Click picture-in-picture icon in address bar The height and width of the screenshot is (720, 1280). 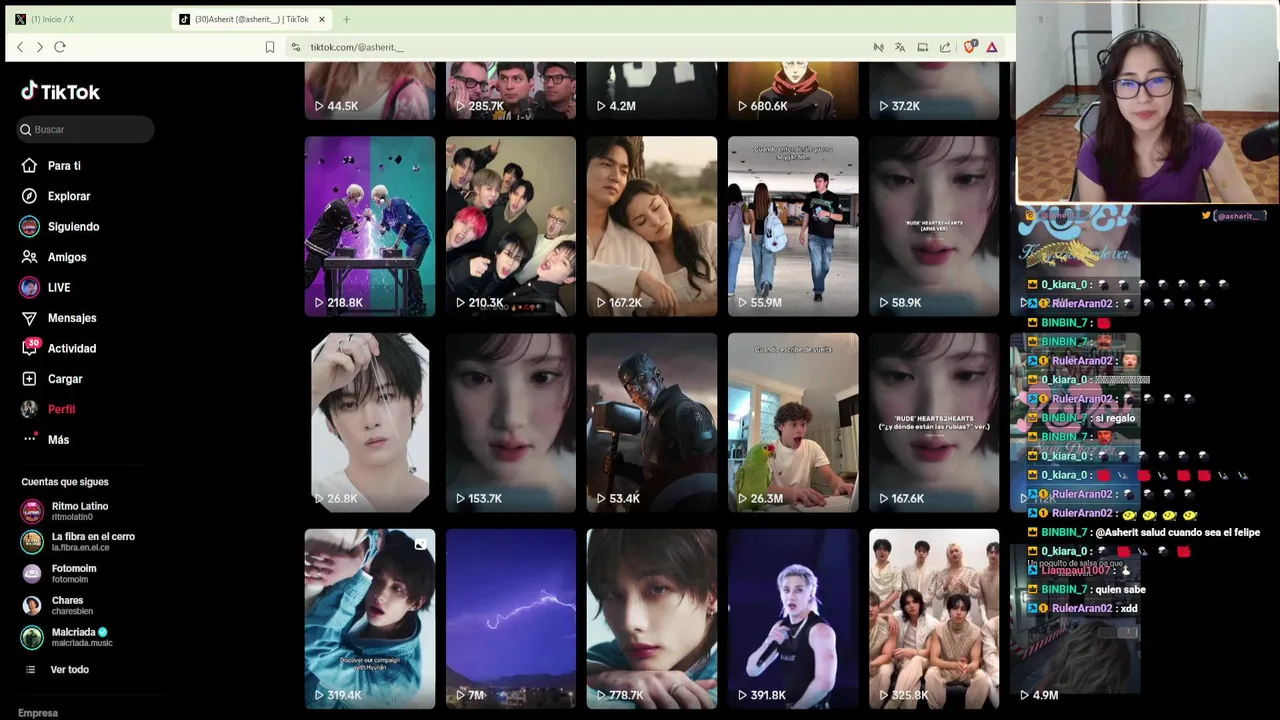[922, 47]
